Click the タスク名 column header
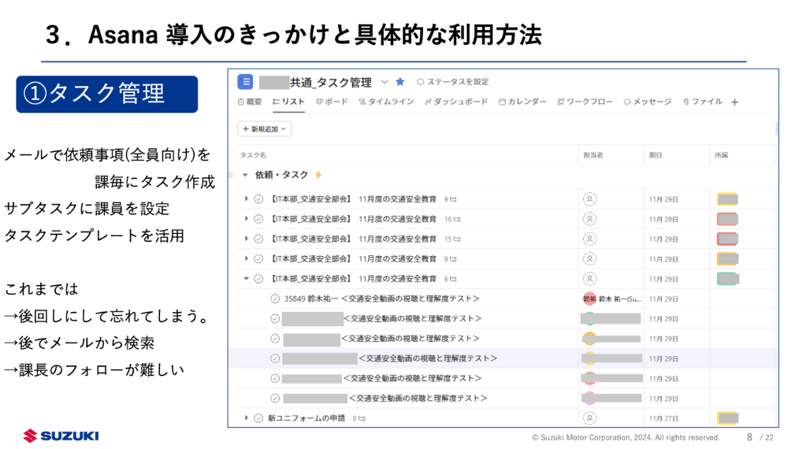This screenshot has height=449, width=788. 253,155
